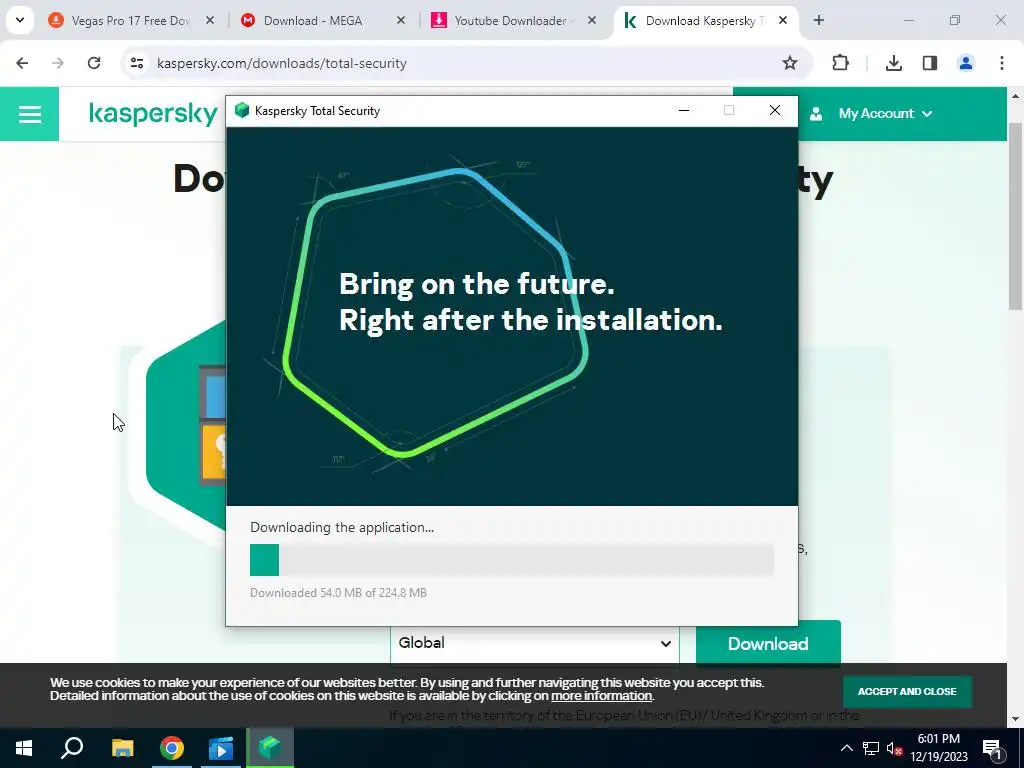1024x768 pixels.
Task: Show hidden system tray icons
Action: [x=846, y=748]
